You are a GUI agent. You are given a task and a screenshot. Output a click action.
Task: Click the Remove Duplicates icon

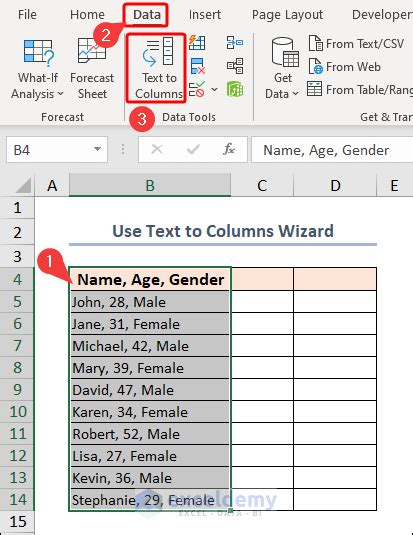[198, 66]
